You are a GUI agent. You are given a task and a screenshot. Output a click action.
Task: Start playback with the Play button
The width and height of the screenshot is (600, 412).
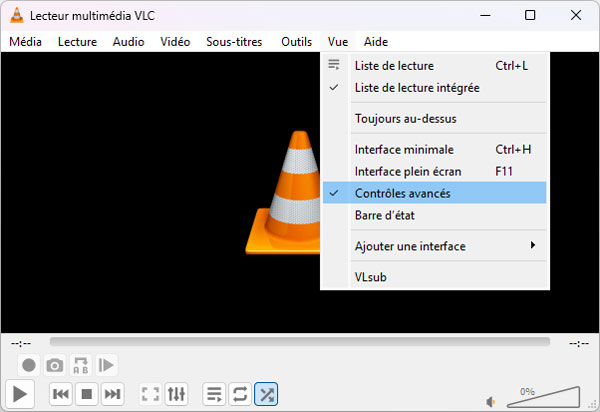click(x=20, y=394)
